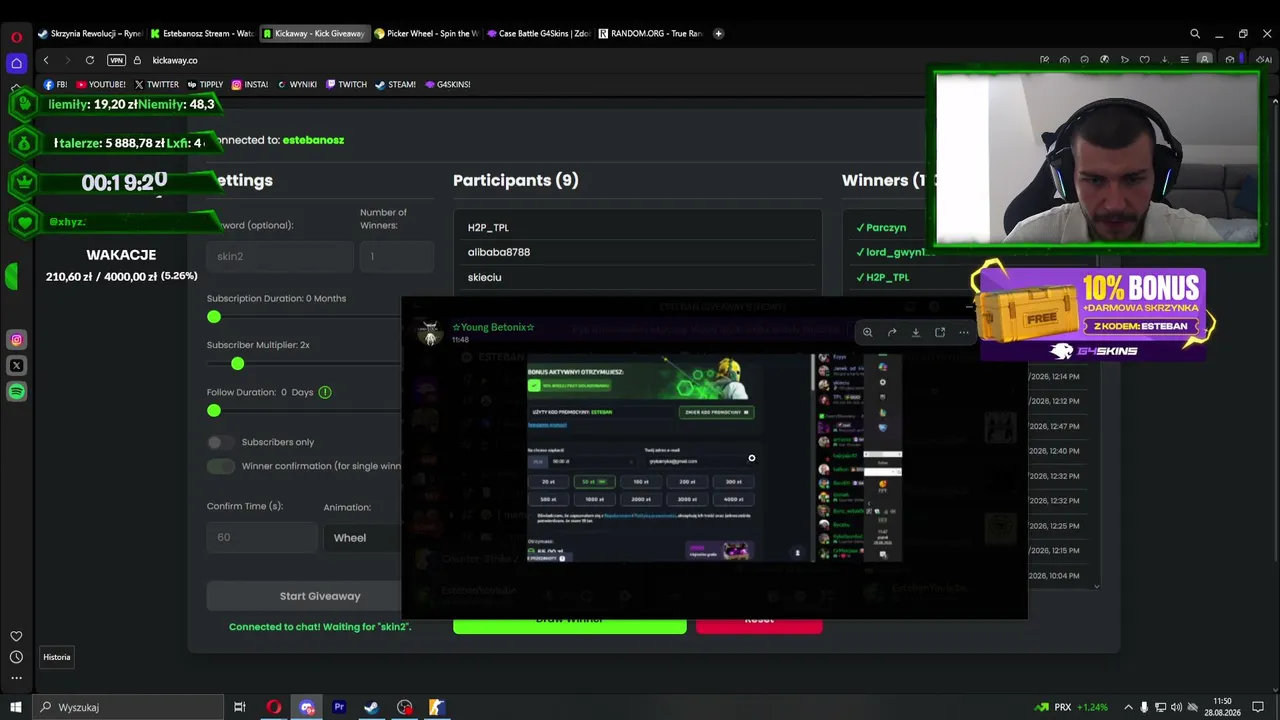
Task: Open the STEAM! bookmark
Action: tap(395, 84)
